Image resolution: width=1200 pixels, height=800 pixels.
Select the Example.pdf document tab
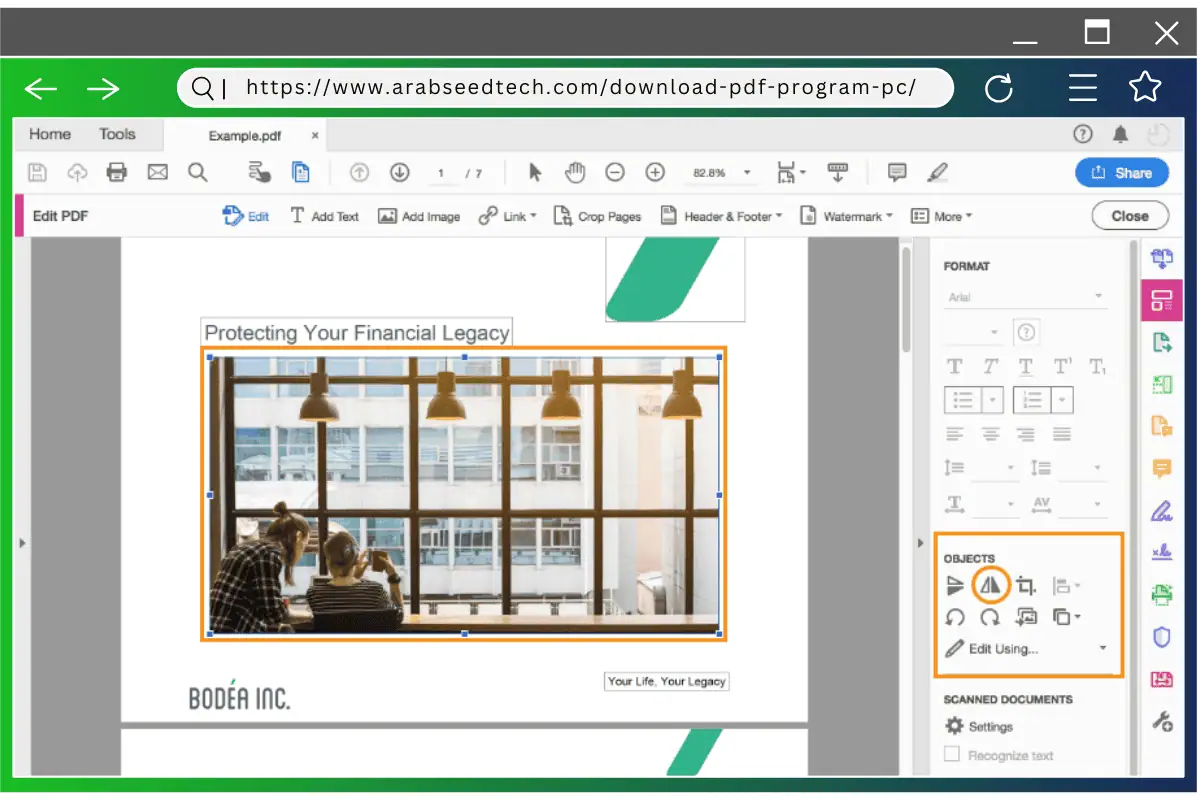[x=246, y=134]
